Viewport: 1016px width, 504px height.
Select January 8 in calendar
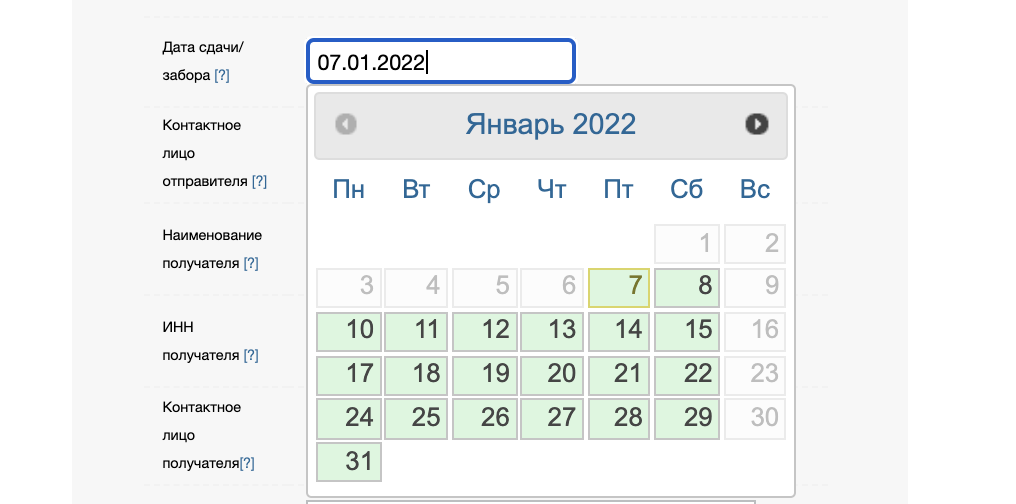coord(687,288)
